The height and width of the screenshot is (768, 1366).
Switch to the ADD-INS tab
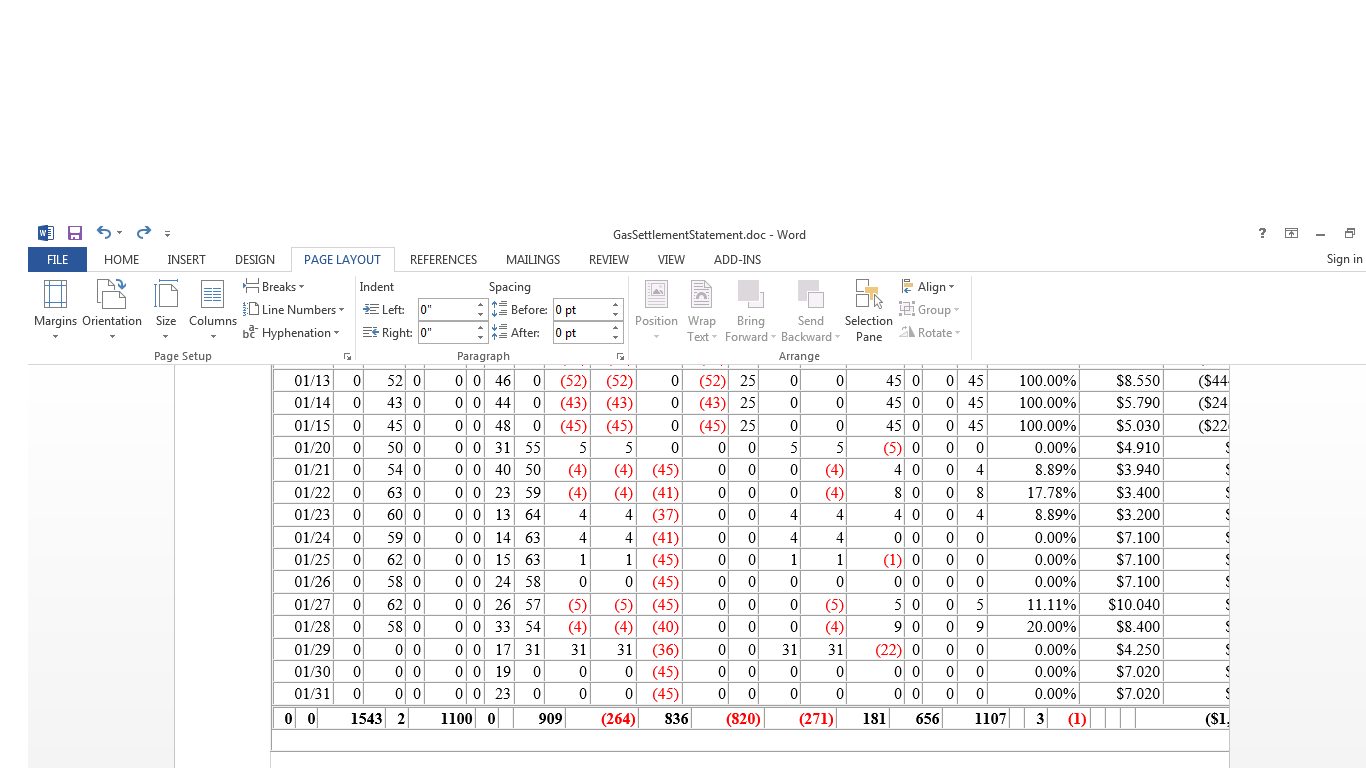(737, 260)
